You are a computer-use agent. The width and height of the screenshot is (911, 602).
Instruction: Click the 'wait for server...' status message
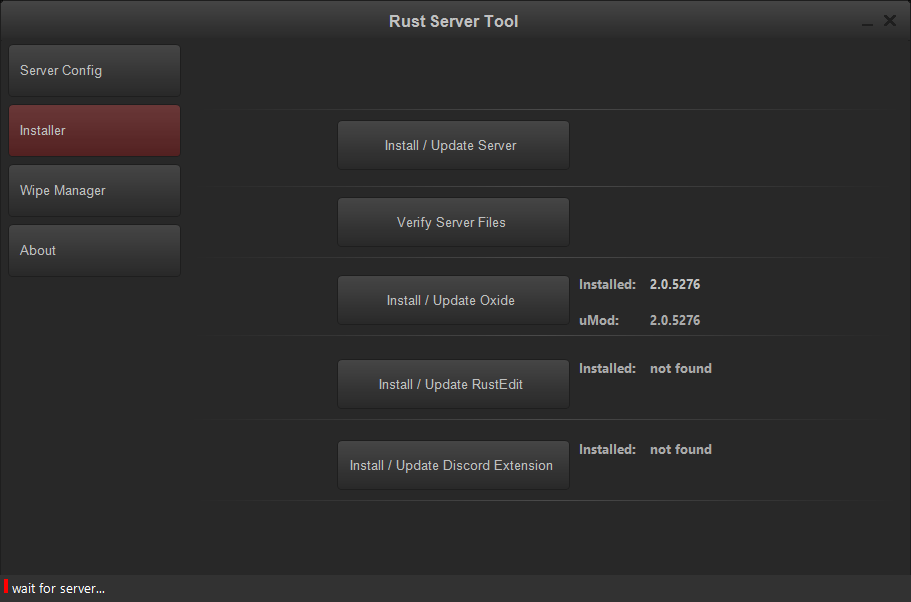pos(58,589)
